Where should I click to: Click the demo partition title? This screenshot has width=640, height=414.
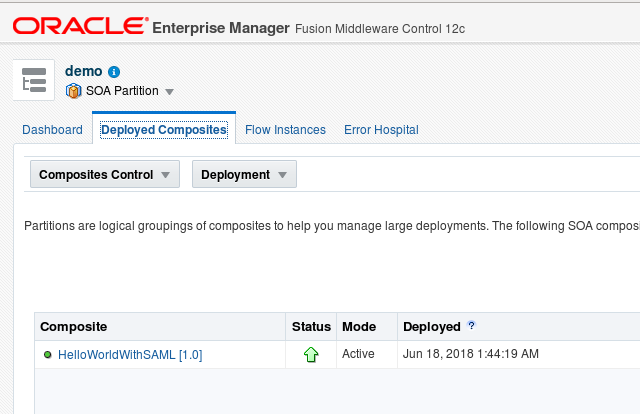84,71
